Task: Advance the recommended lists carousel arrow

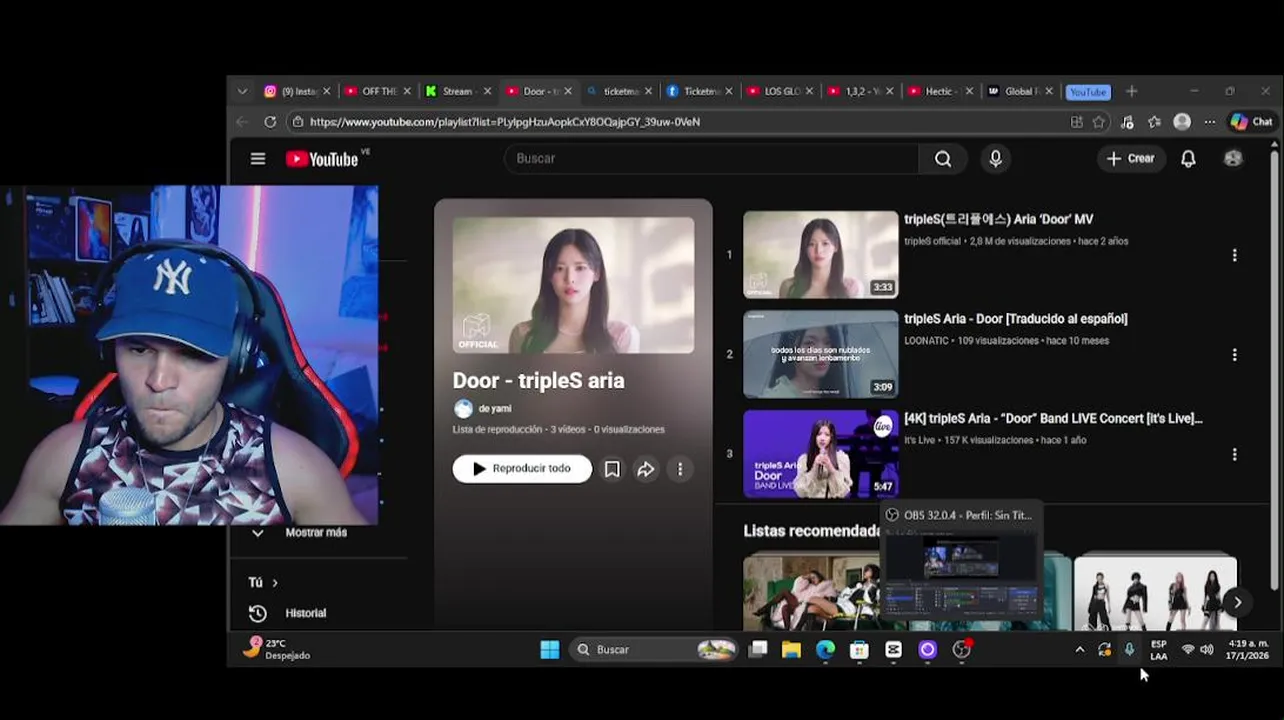Action: [1237, 602]
